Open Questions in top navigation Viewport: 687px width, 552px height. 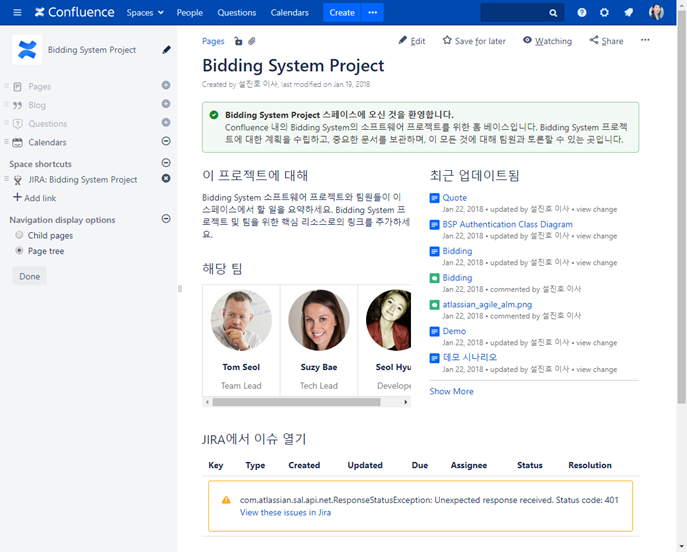(x=237, y=13)
